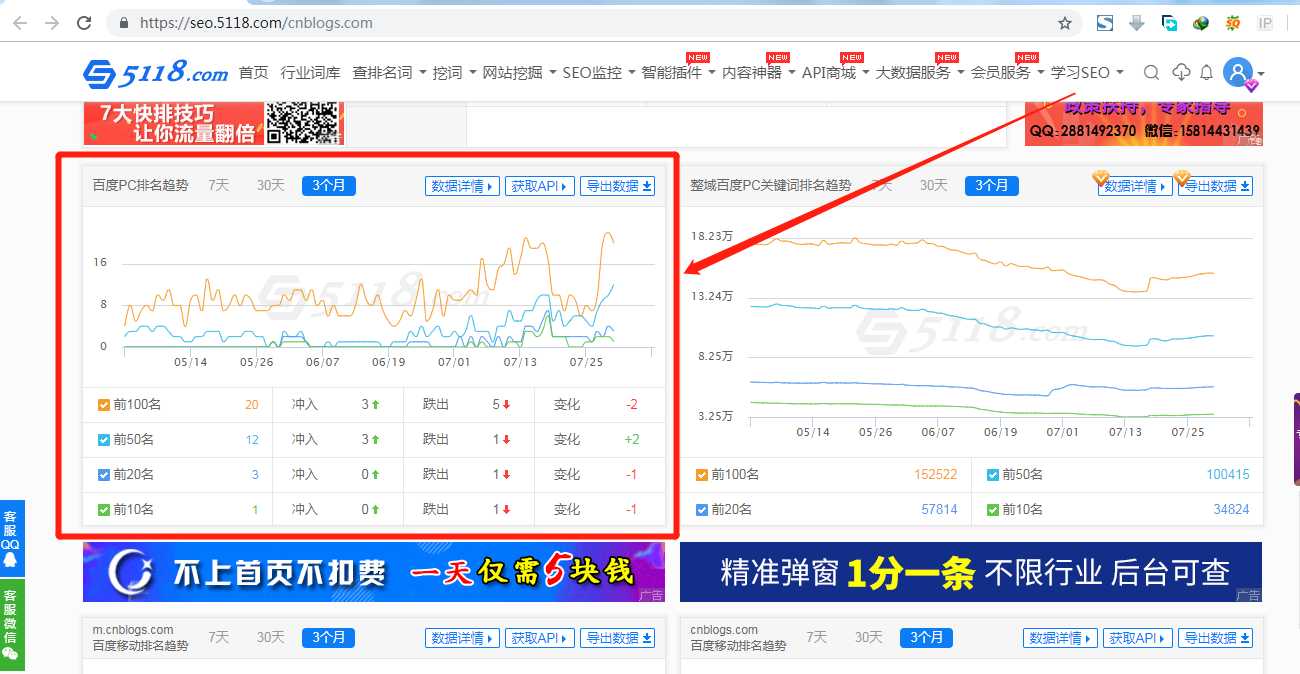The width and height of the screenshot is (1300, 674).
Task: Select the 30天 tab in 整域百度PC关键词排名趋势
Action: pos(933,185)
